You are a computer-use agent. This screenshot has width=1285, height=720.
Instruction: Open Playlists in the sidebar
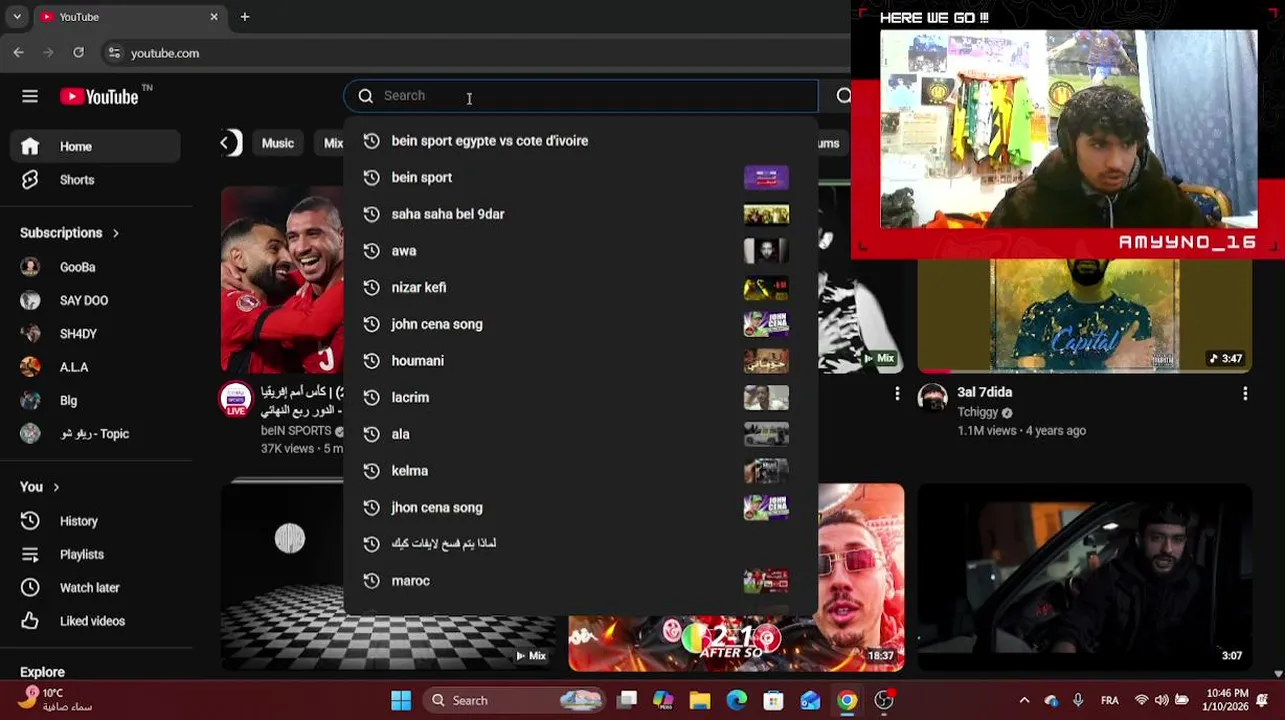click(x=96, y=554)
